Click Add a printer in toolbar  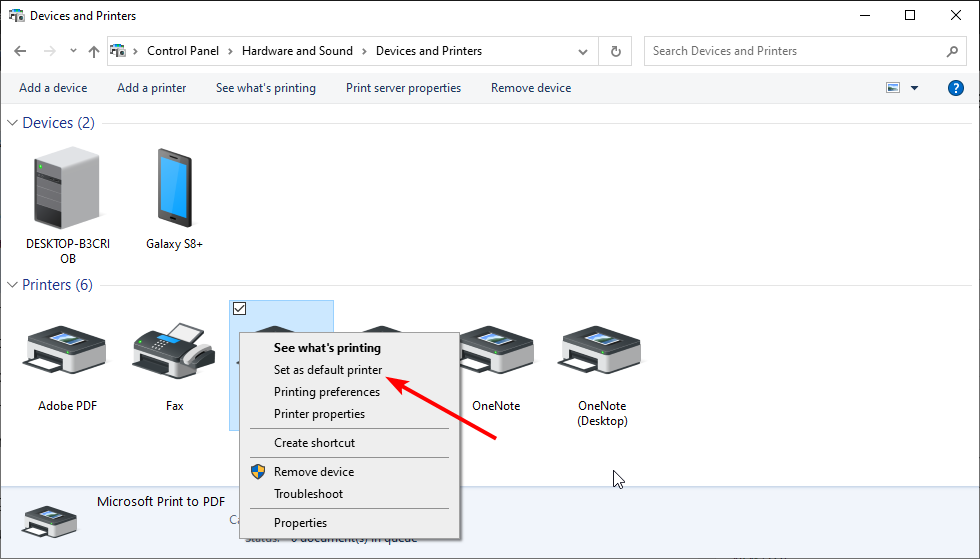click(x=151, y=88)
